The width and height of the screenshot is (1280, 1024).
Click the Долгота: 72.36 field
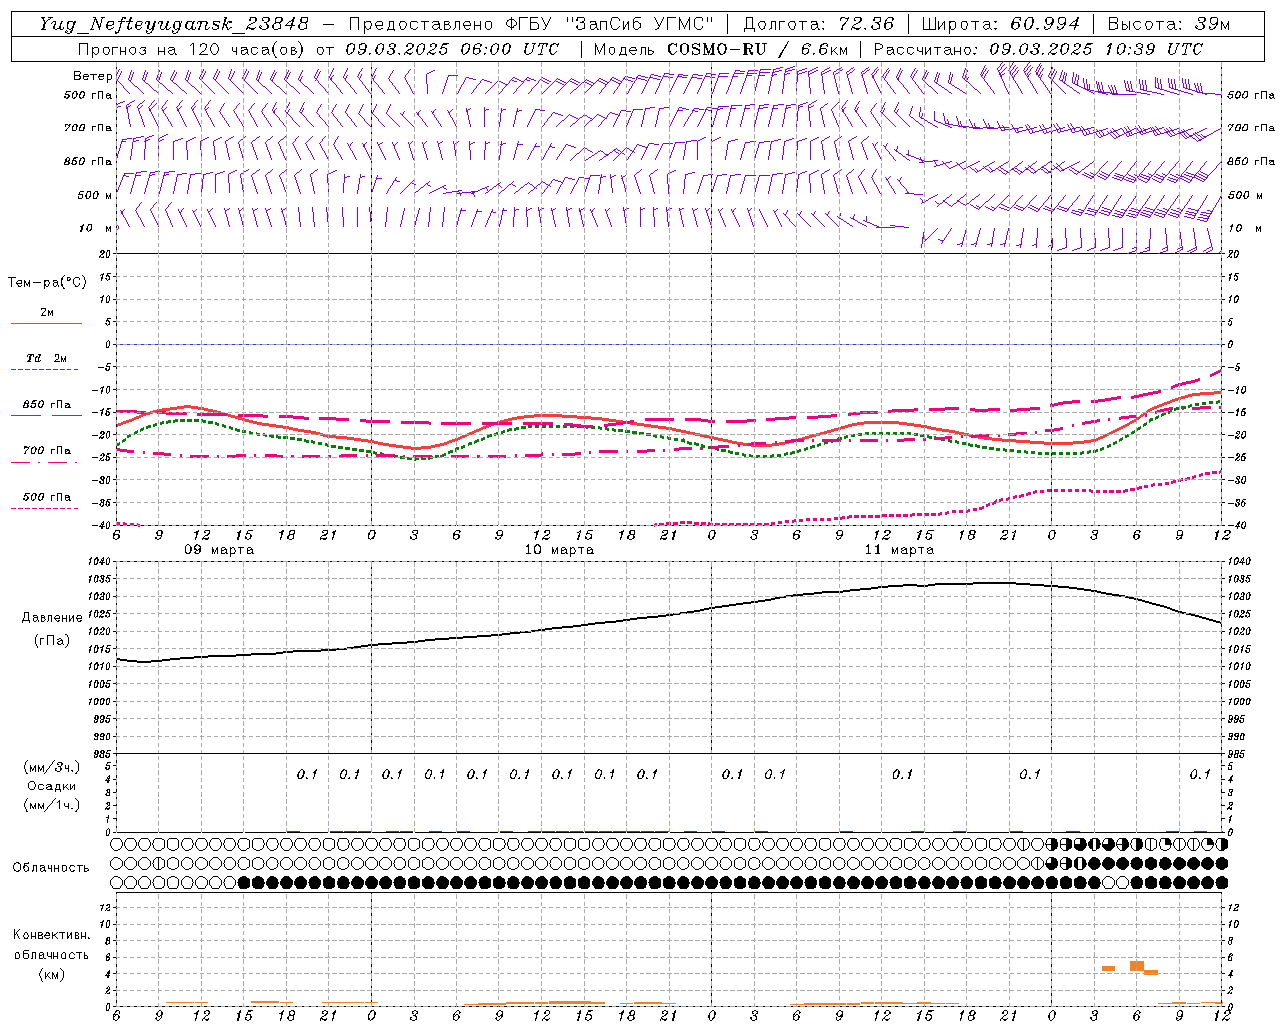pyautogui.click(x=819, y=24)
